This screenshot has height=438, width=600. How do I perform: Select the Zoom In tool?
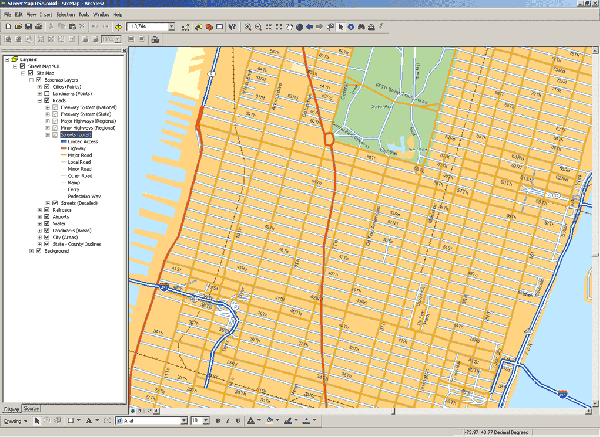click(x=248, y=27)
